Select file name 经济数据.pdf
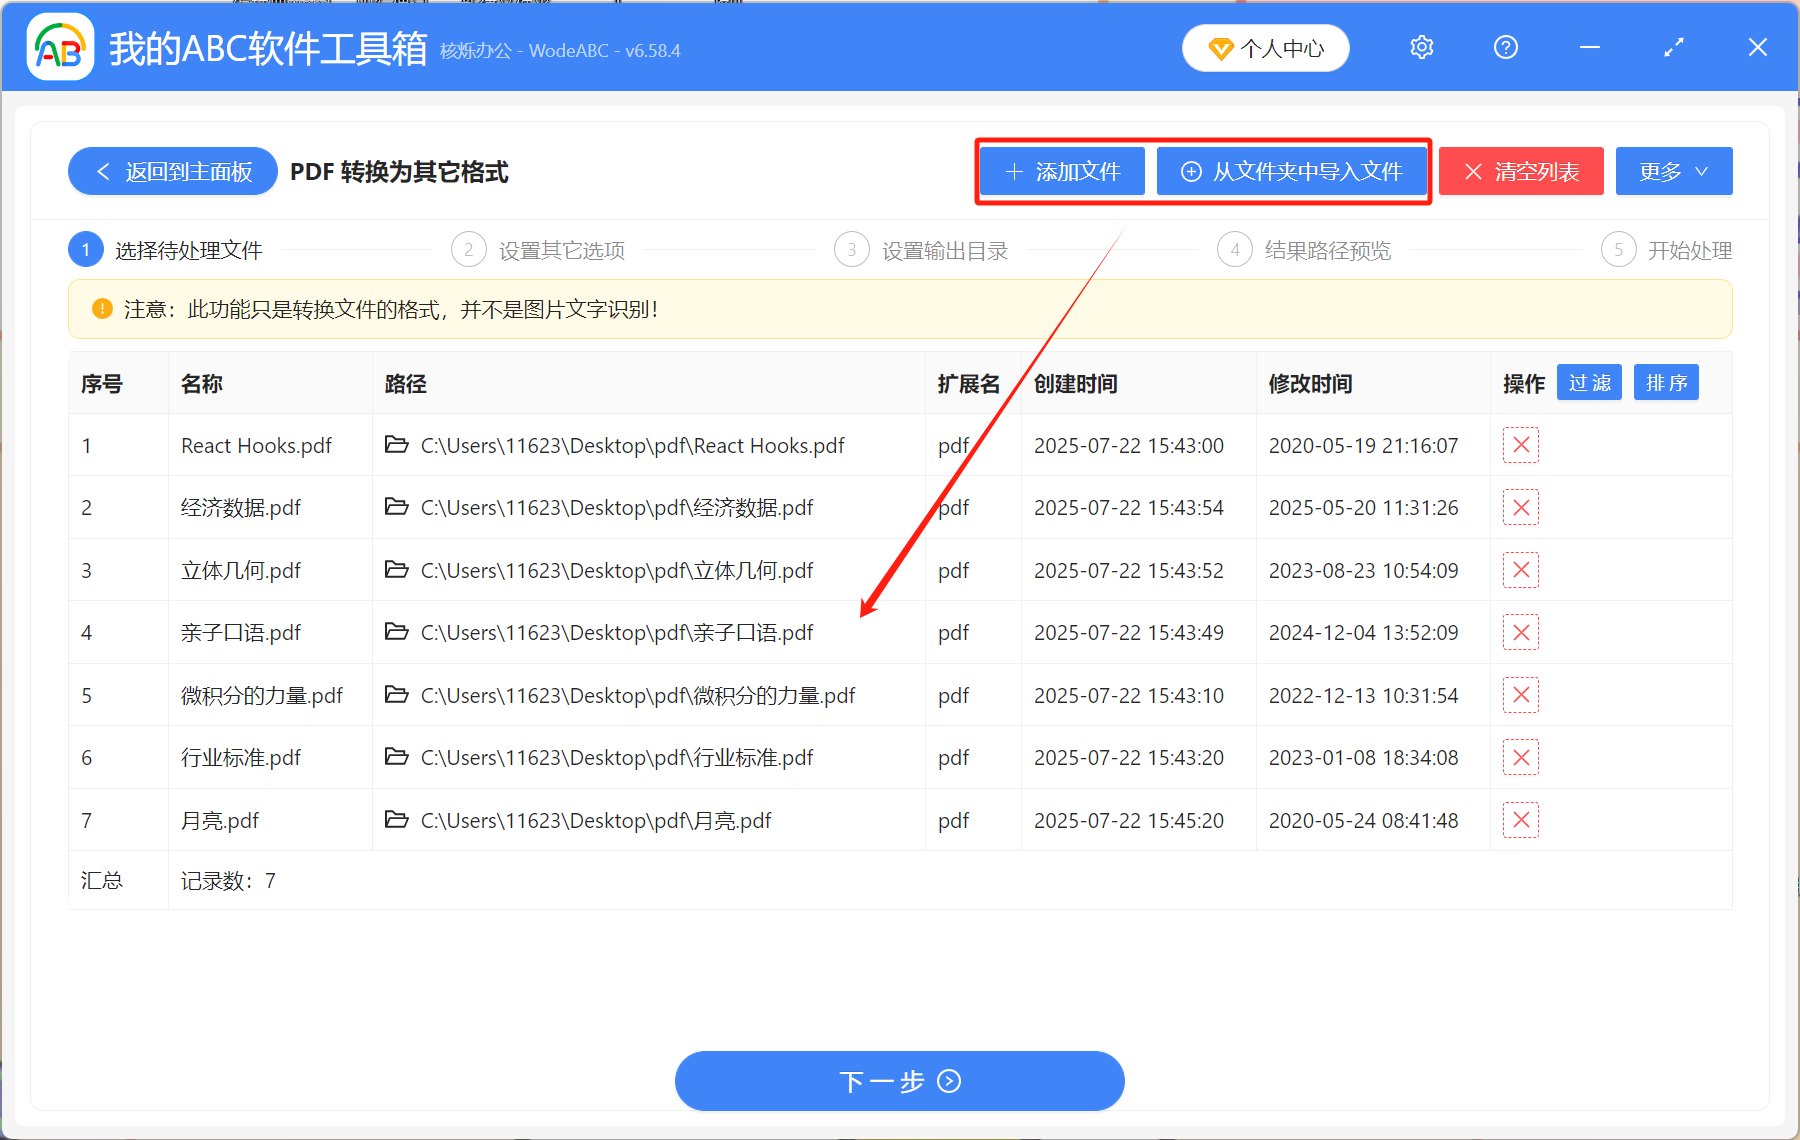 tap(241, 508)
